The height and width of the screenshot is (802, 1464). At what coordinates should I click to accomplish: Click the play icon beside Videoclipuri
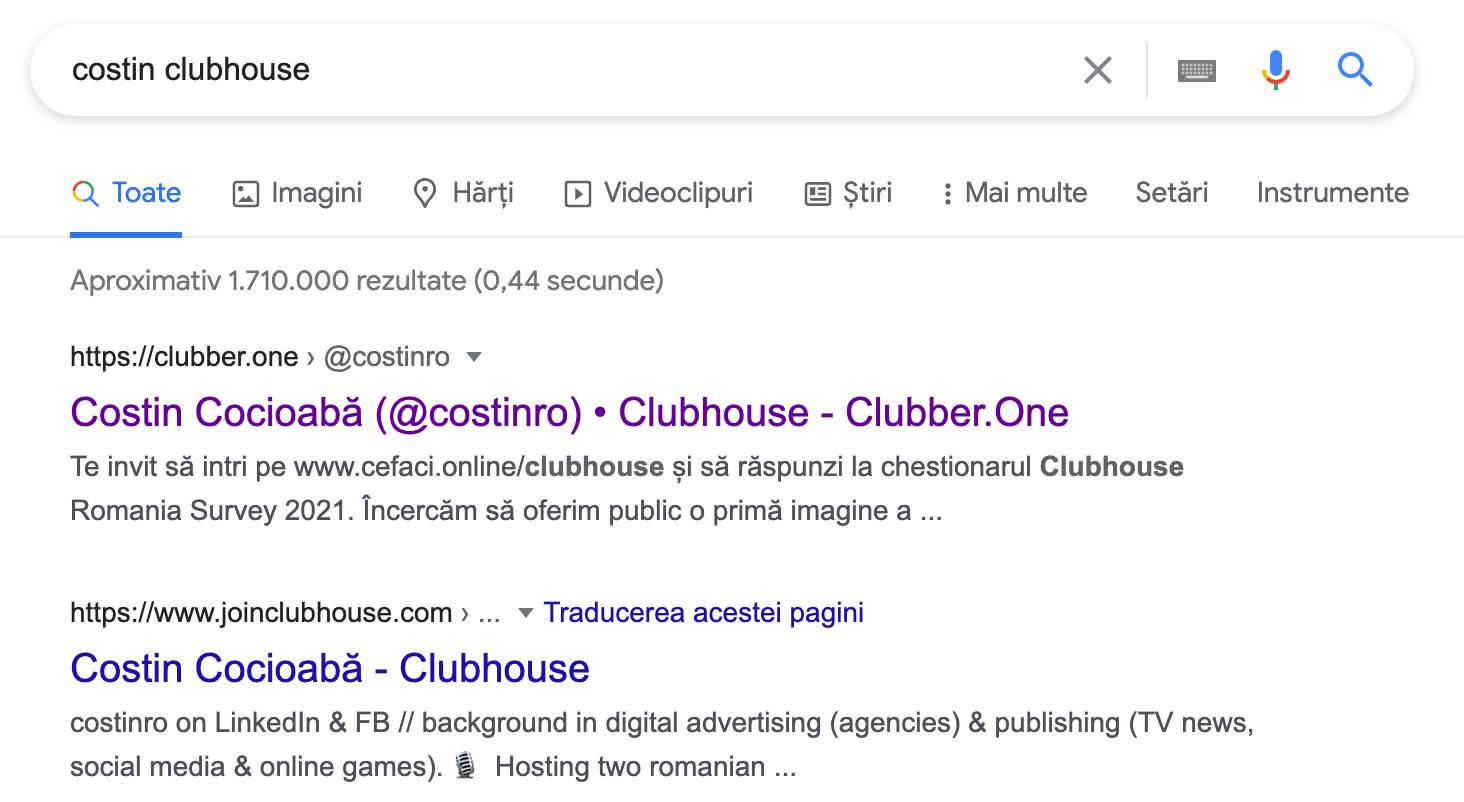click(577, 193)
